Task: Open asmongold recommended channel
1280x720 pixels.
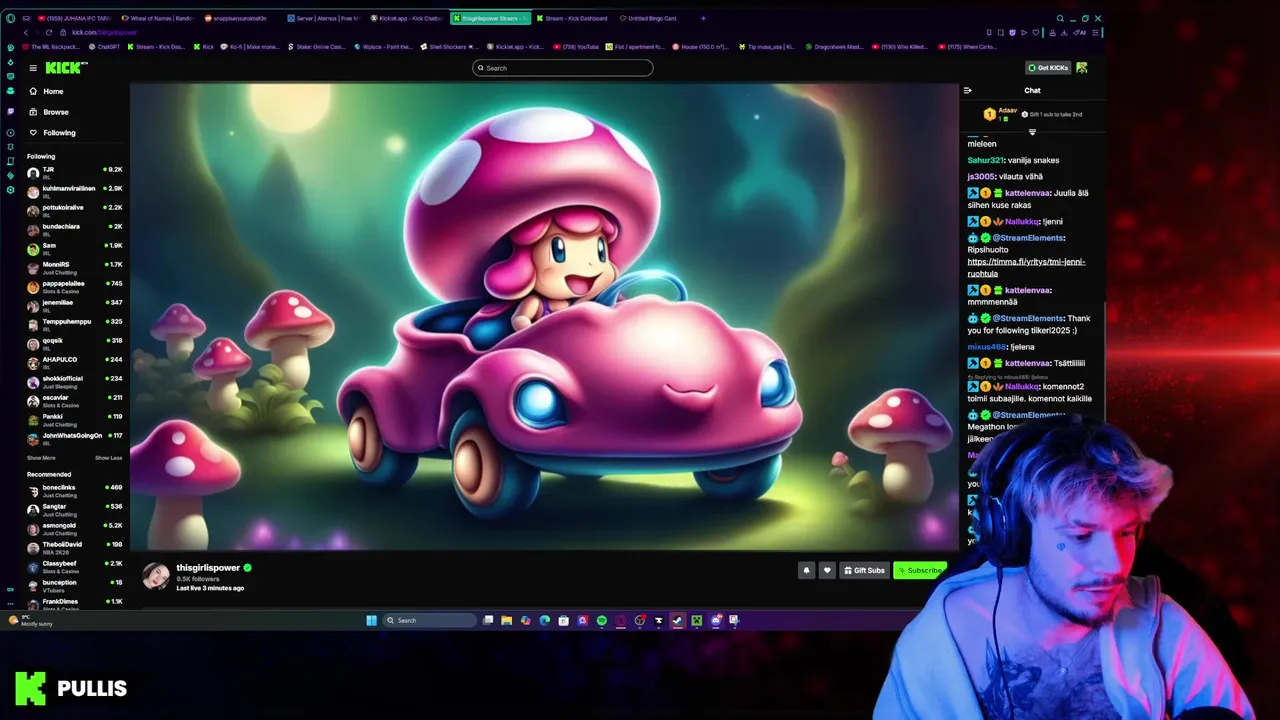Action: coord(75,528)
